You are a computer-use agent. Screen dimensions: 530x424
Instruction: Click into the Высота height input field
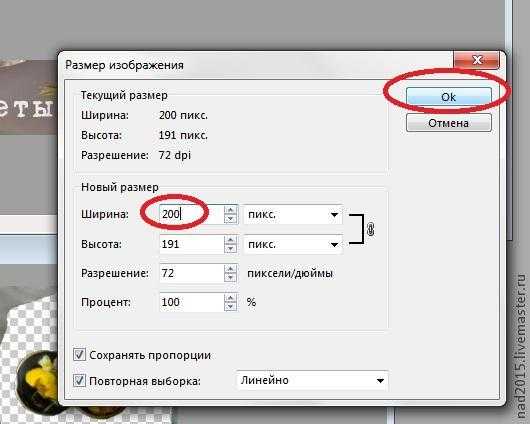click(x=192, y=244)
